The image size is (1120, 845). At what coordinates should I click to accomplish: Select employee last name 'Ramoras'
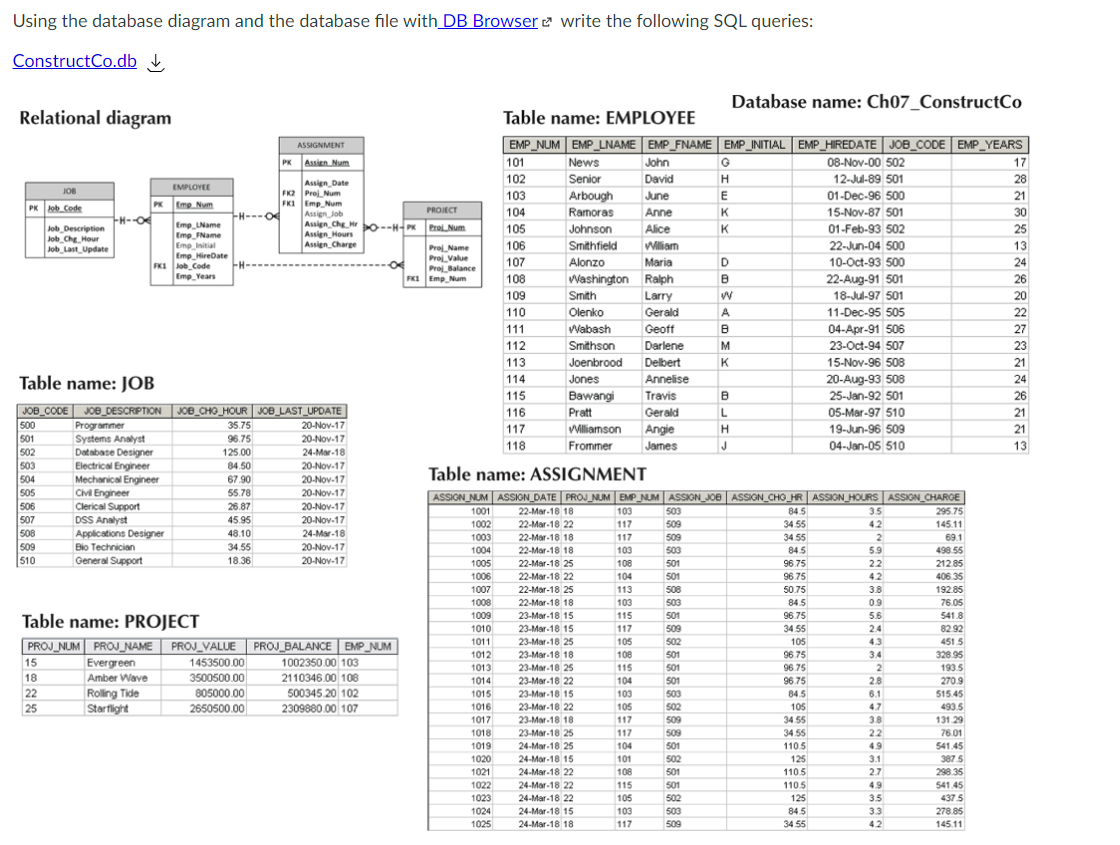tap(591, 212)
